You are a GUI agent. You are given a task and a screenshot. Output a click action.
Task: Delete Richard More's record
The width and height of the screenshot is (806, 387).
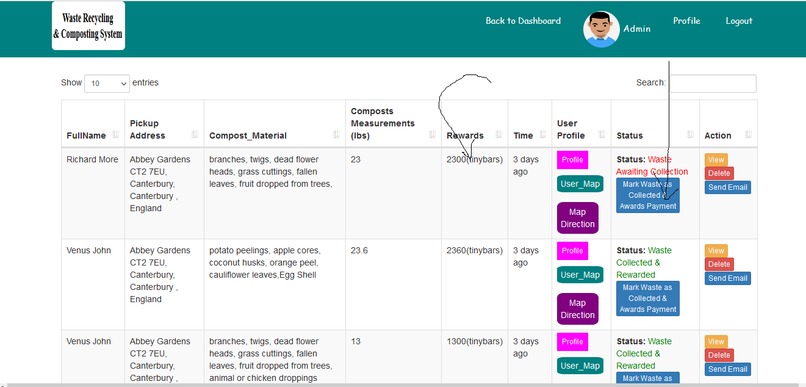click(x=719, y=173)
